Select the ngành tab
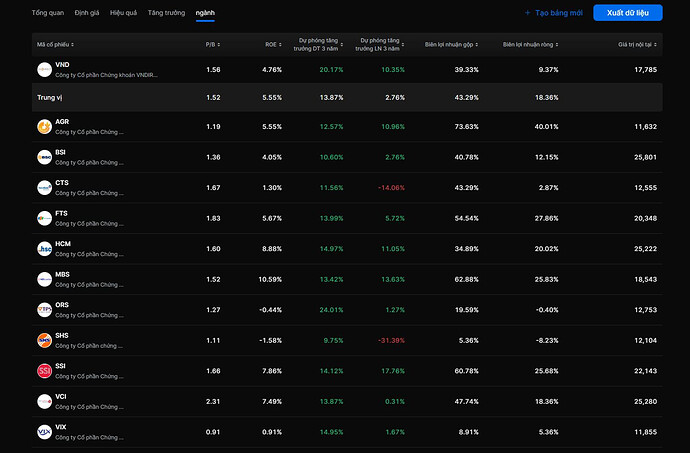The width and height of the screenshot is (690, 453). pyautogui.click(x=205, y=13)
